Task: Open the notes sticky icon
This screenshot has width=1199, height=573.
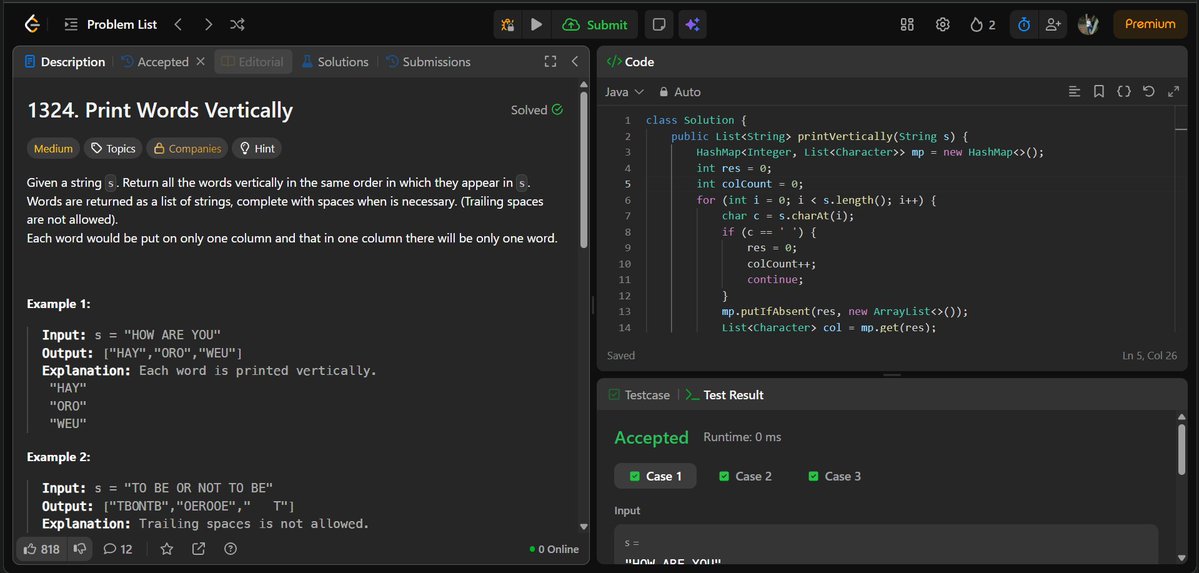Action: [658, 24]
